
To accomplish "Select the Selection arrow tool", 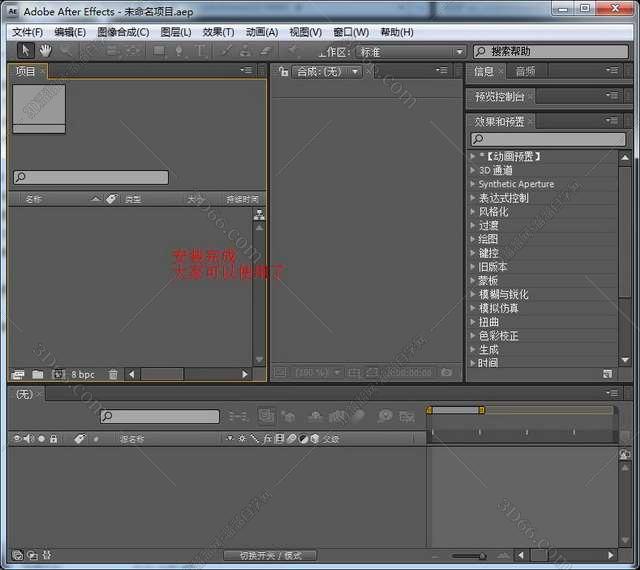I will tap(26, 51).
